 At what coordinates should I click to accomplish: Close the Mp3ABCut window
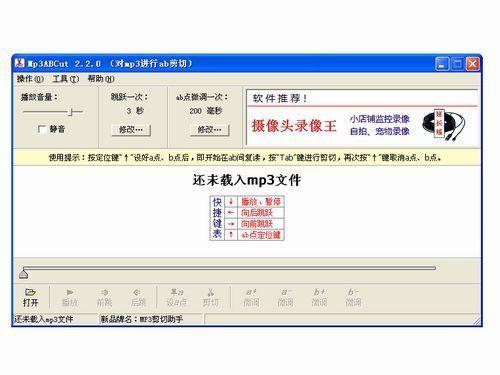[x=473, y=64]
